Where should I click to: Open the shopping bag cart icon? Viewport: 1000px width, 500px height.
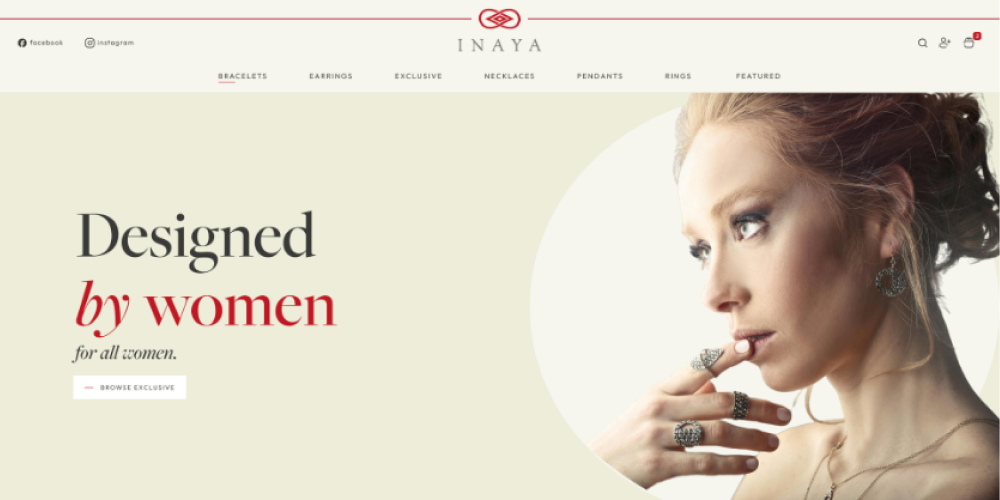point(968,43)
